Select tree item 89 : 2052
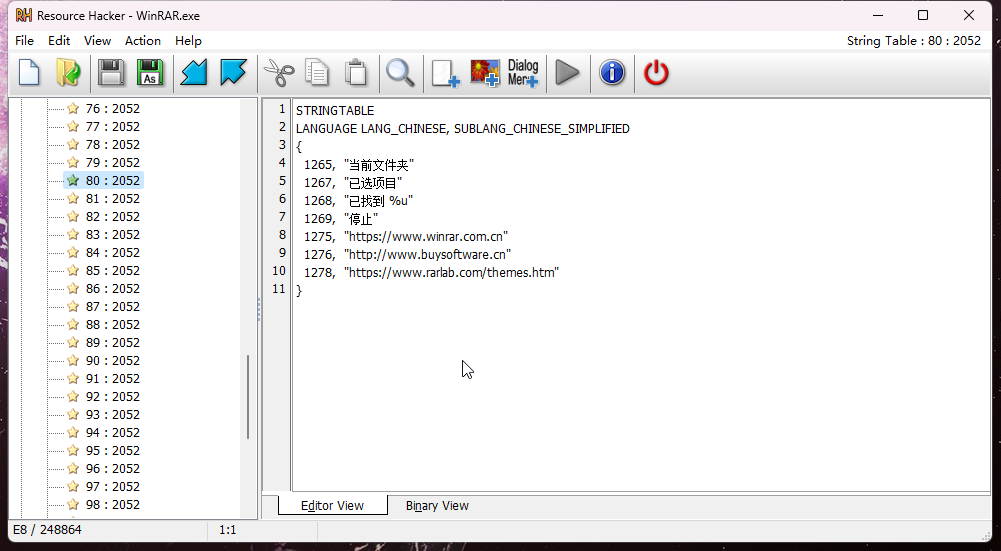Screen dimensions: 1001x551 pos(113,343)
